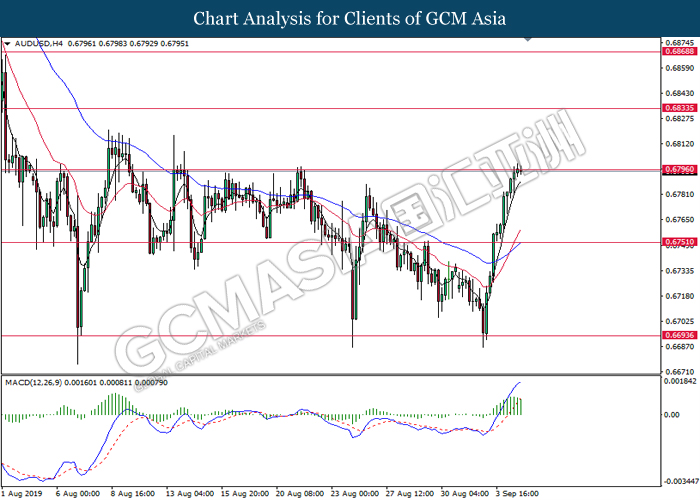Click the 20 Aug 08:00 time label
The image size is (700, 500).
(x=300, y=494)
